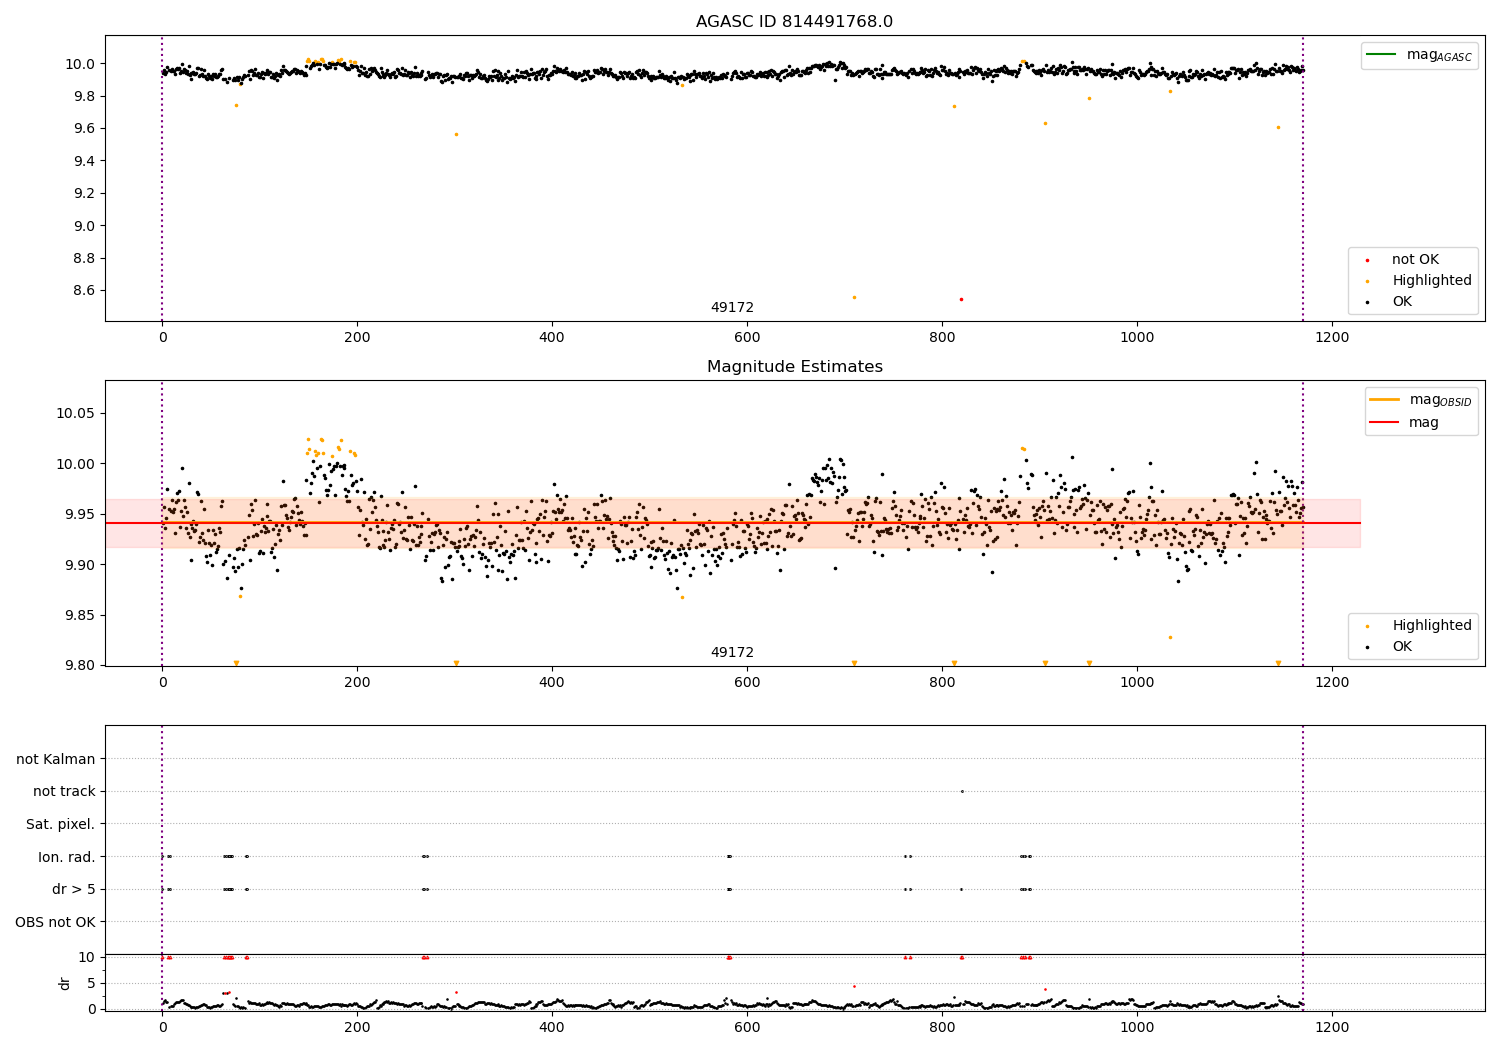This screenshot has width=1500, height=1050.
Task: Click the '49172' label in the top plot
Action: click(732, 308)
